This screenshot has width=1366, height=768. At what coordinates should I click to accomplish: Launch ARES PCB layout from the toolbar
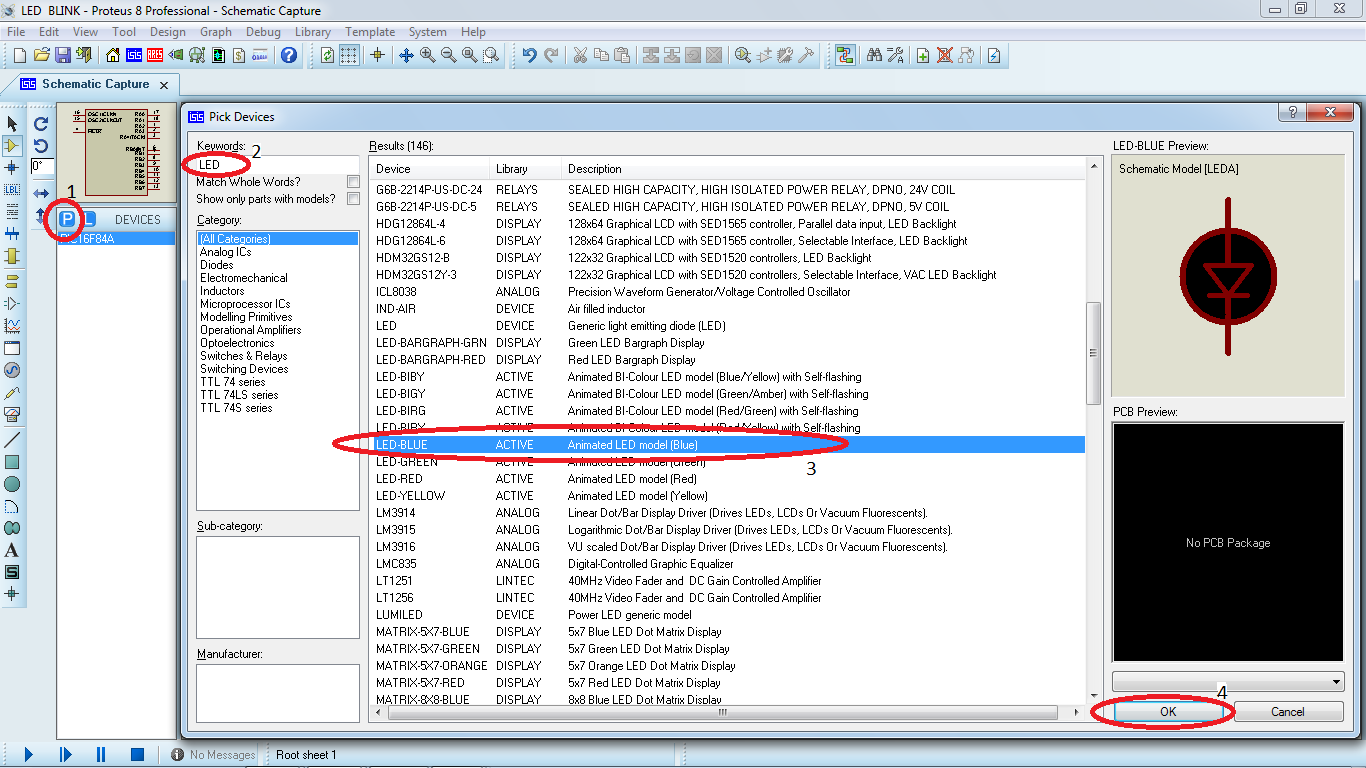coord(155,56)
